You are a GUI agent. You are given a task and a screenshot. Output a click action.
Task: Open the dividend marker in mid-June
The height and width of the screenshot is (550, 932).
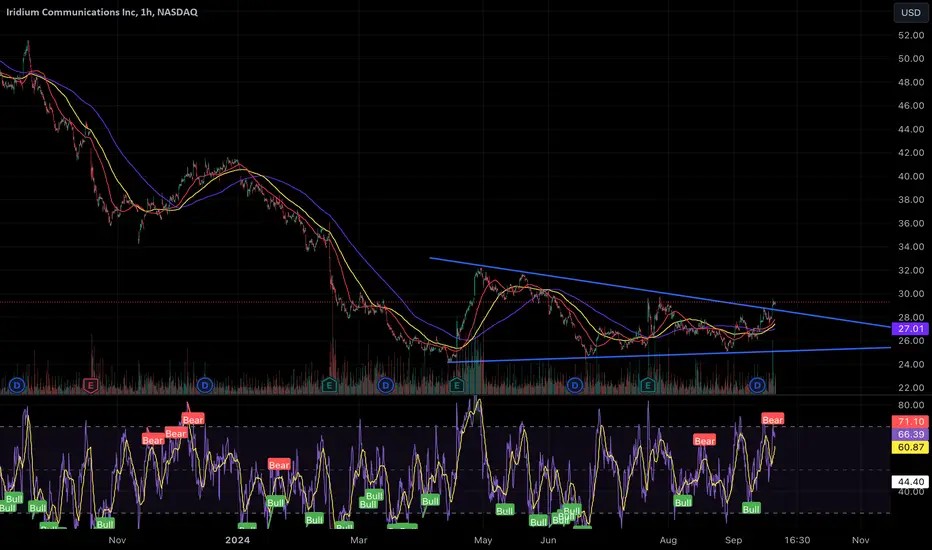point(574,385)
